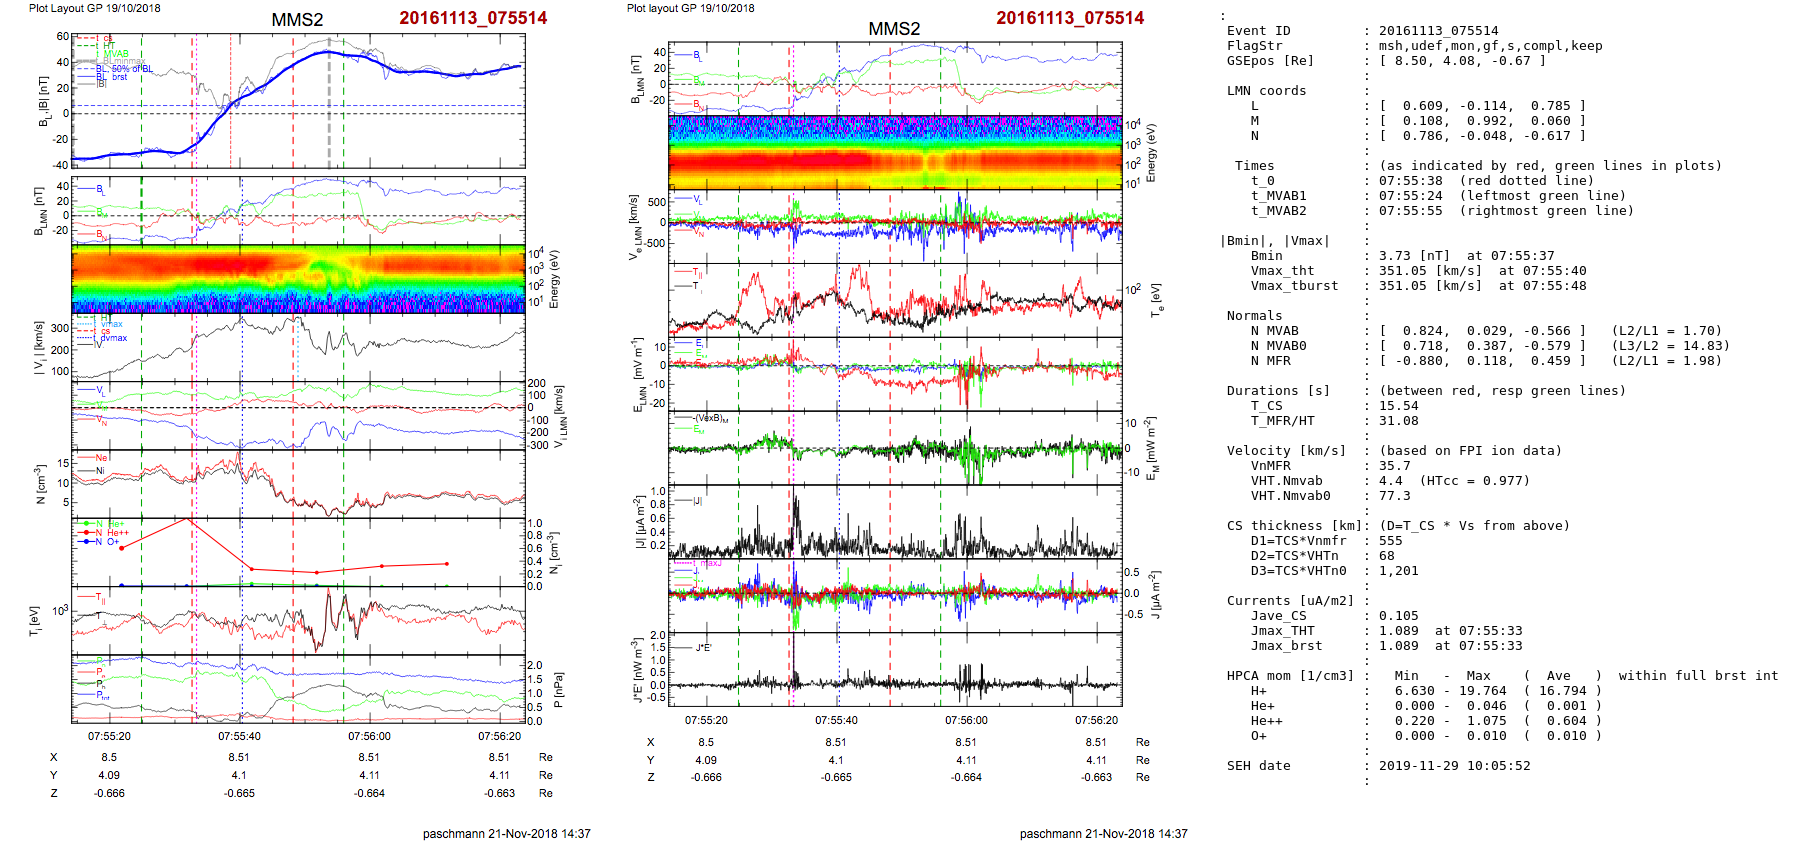Click the MMS2 title above left plot
1804x841 pixels.
[297, 20]
